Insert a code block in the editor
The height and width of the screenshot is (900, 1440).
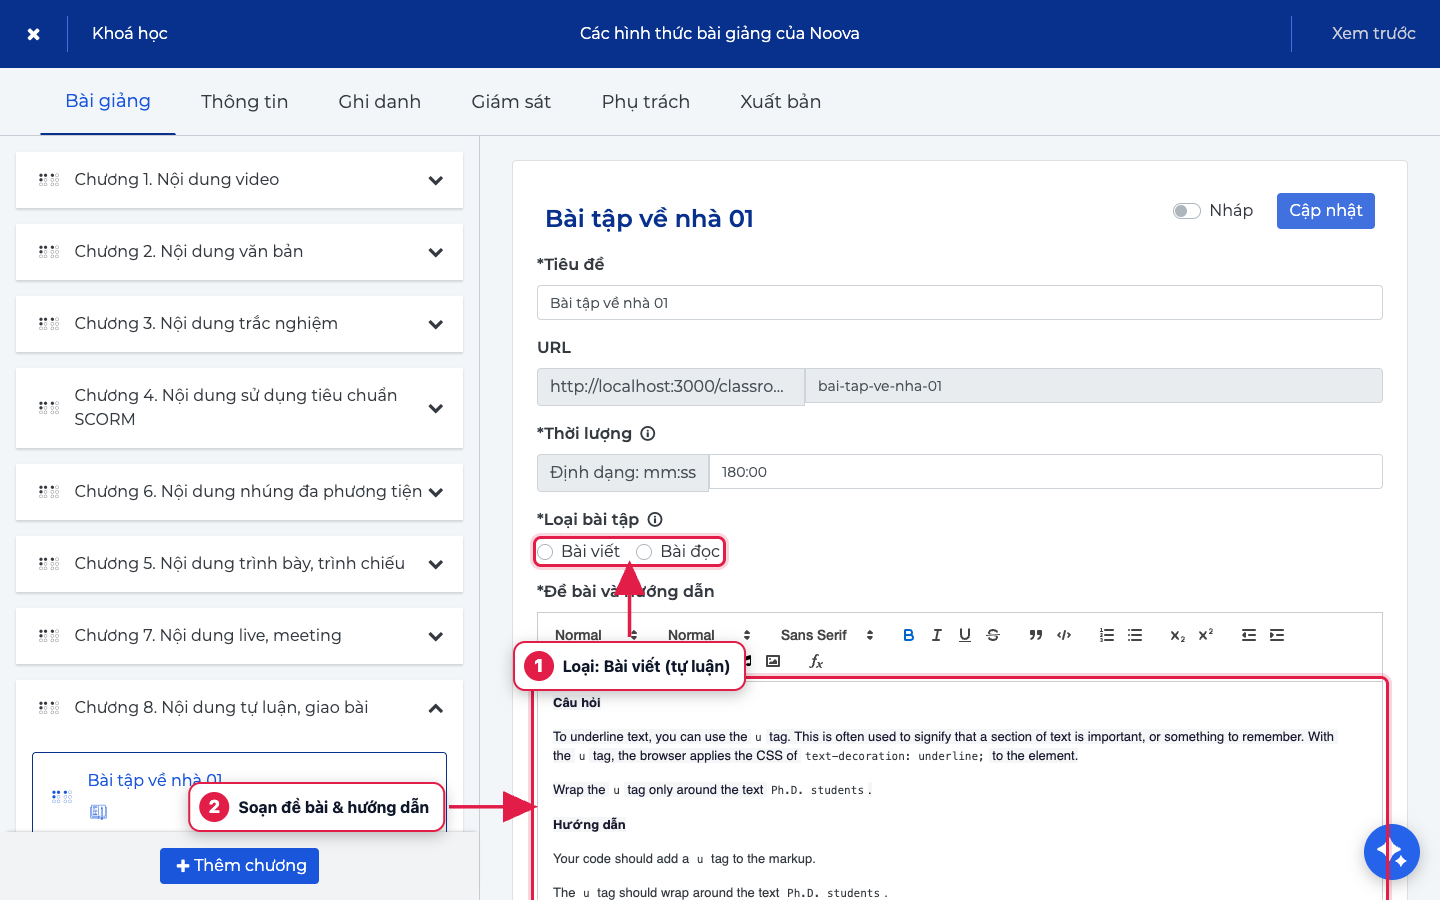click(x=1063, y=635)
